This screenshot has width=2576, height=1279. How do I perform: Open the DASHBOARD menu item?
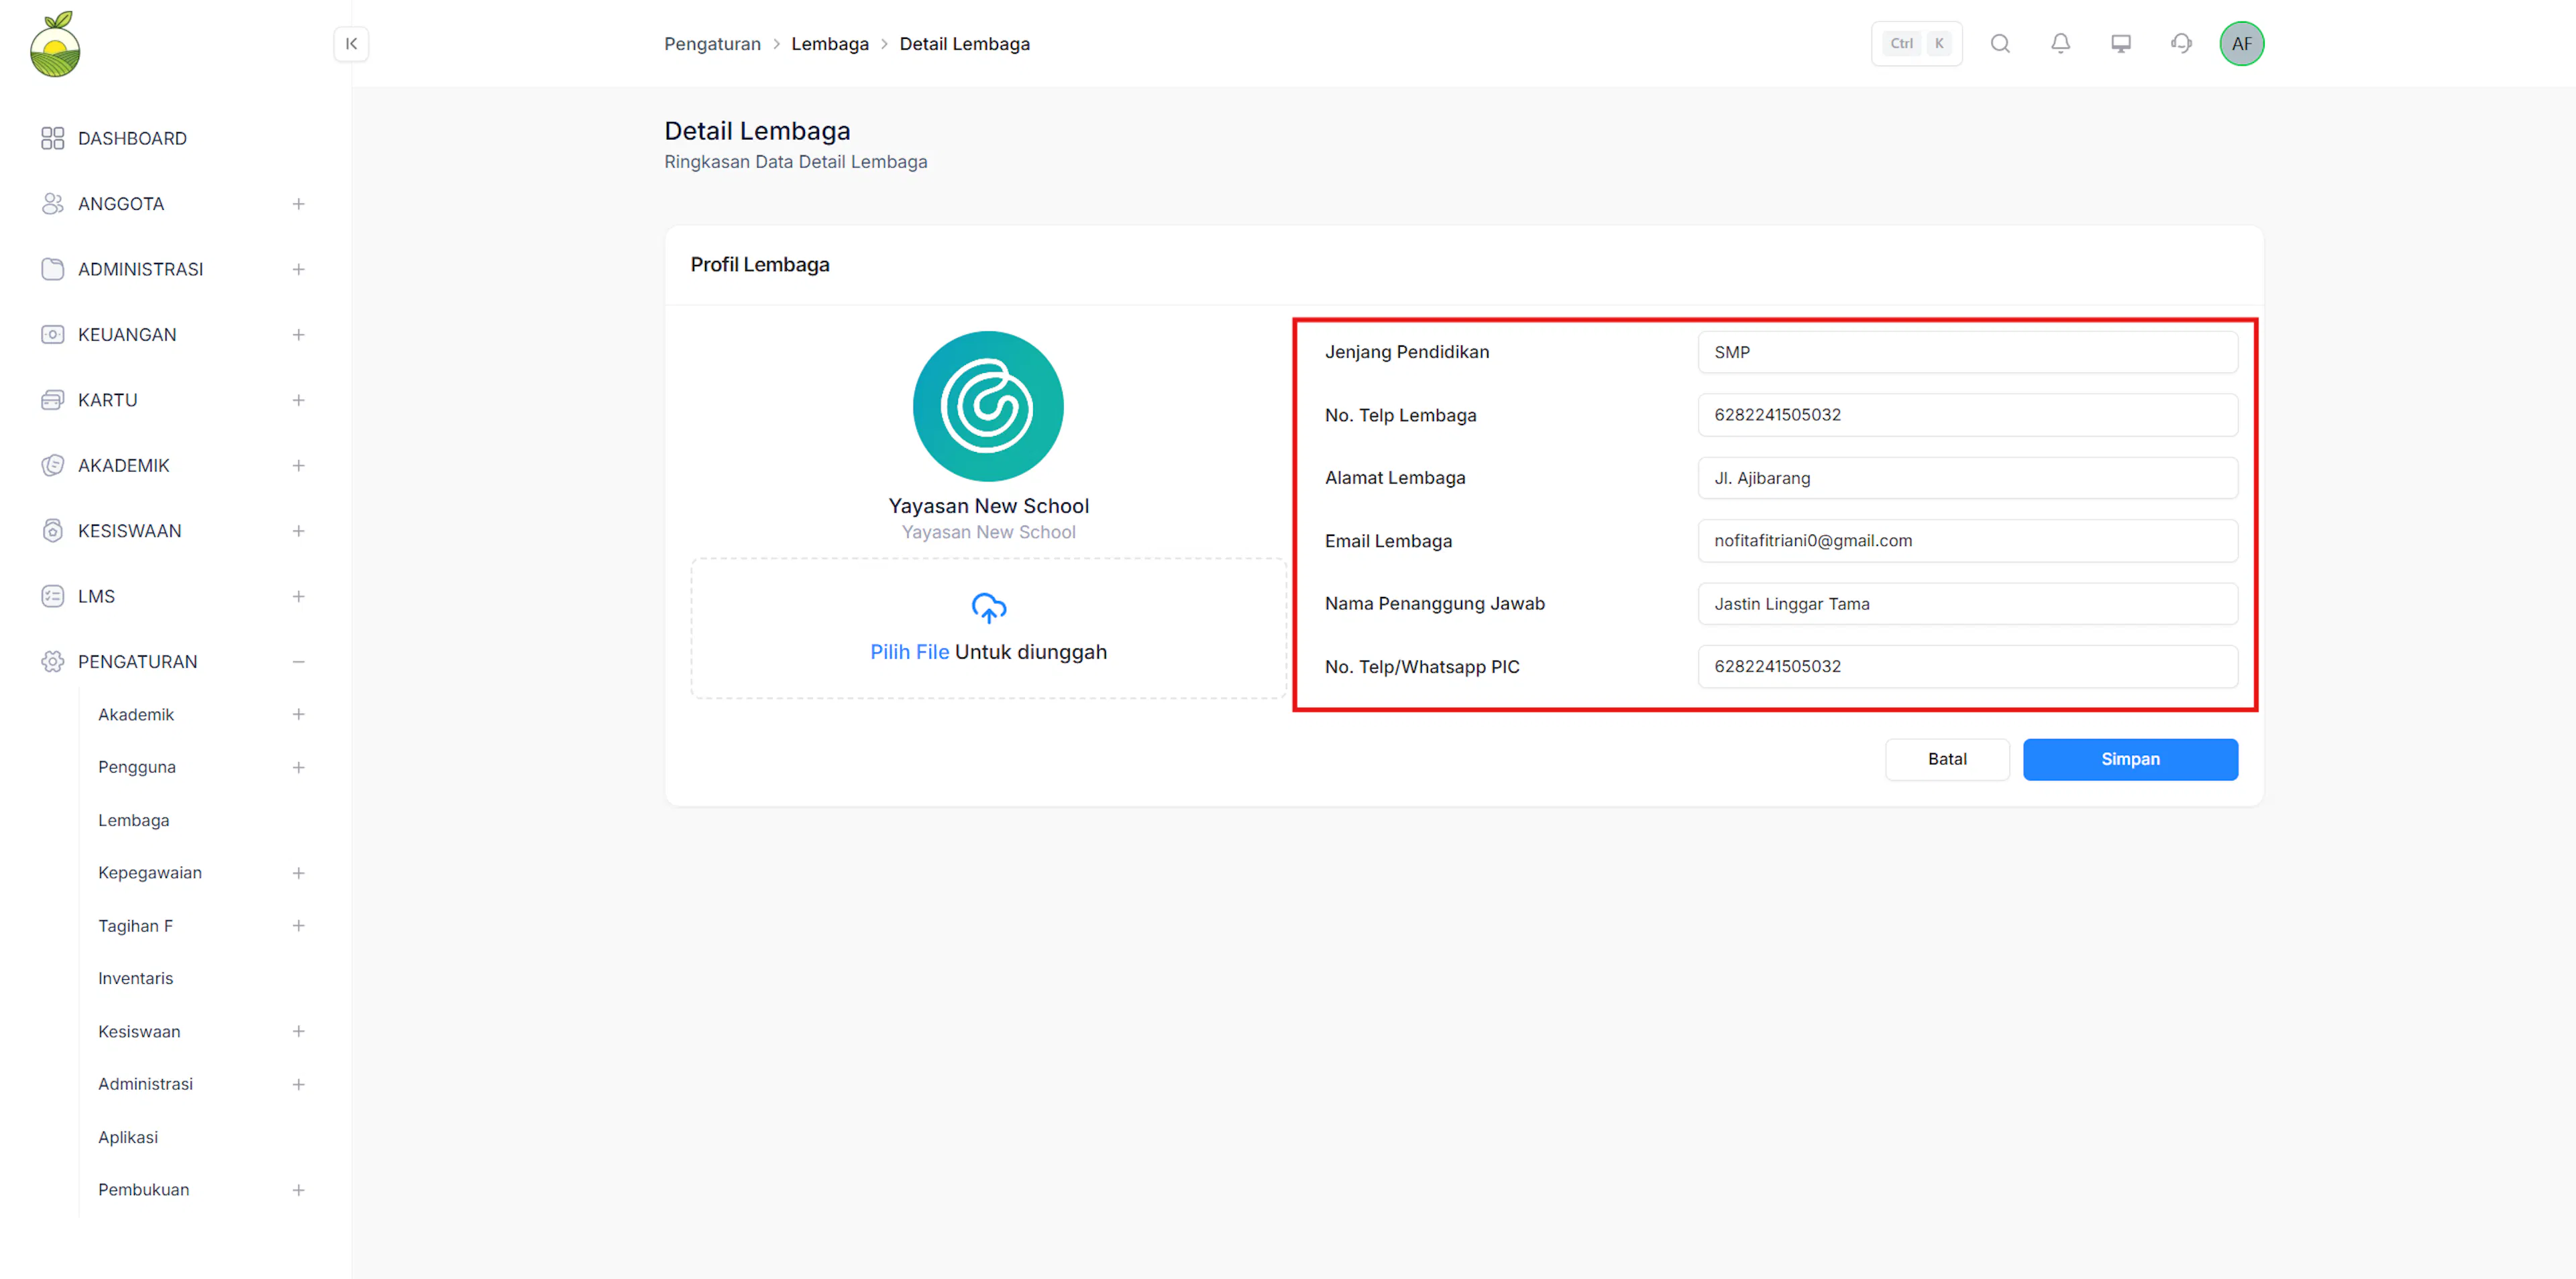(132, 138)
